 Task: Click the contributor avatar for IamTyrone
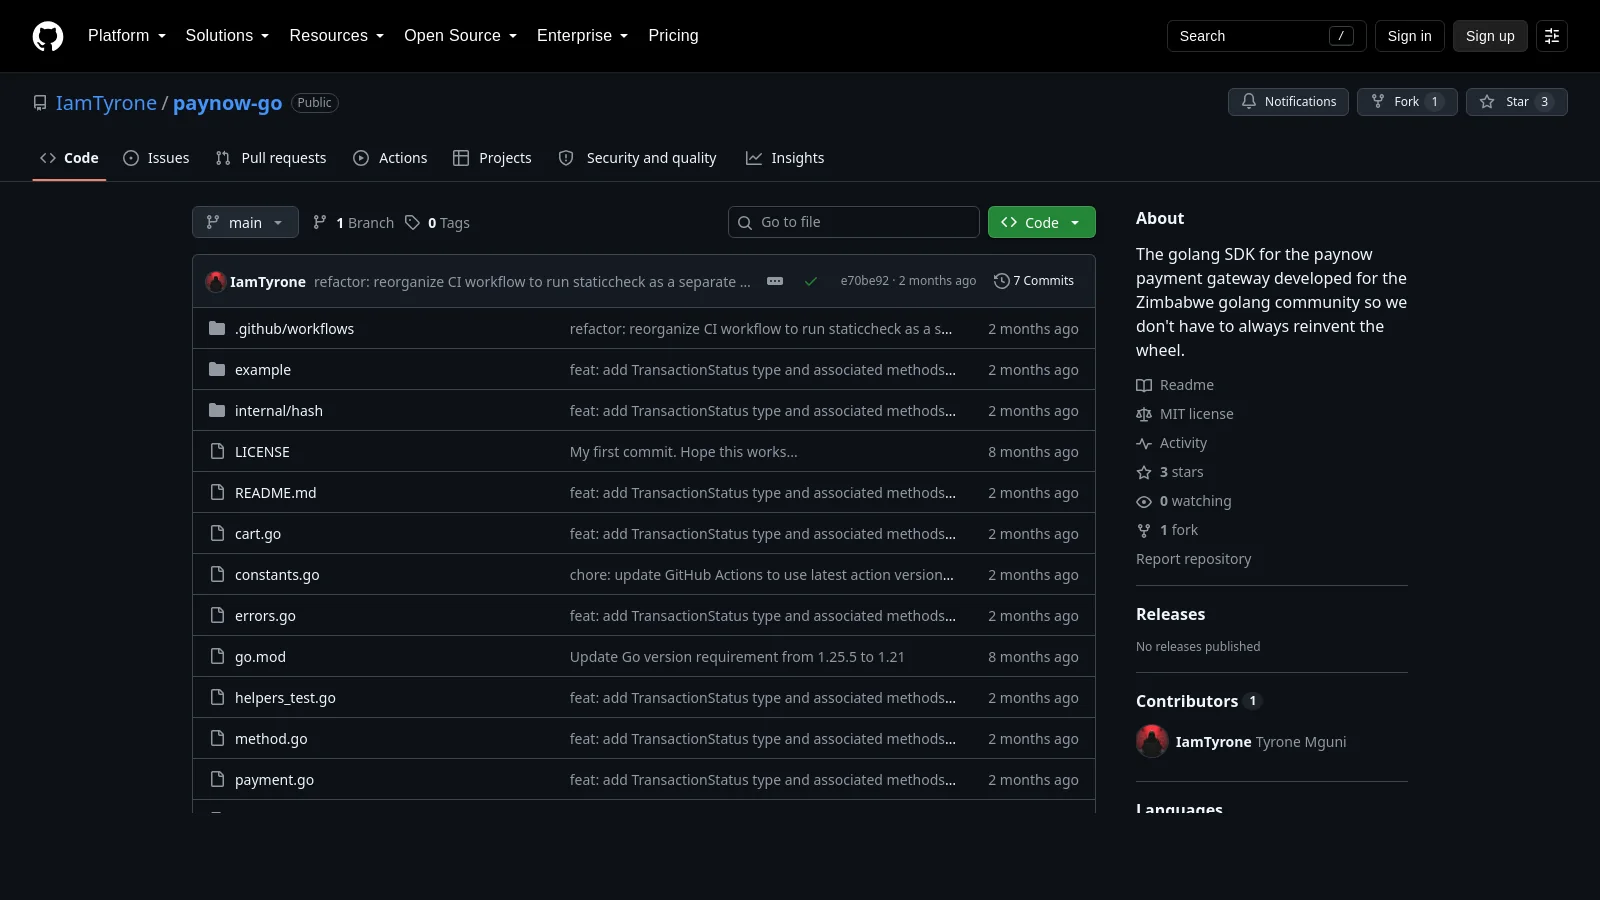point(1152,742)
